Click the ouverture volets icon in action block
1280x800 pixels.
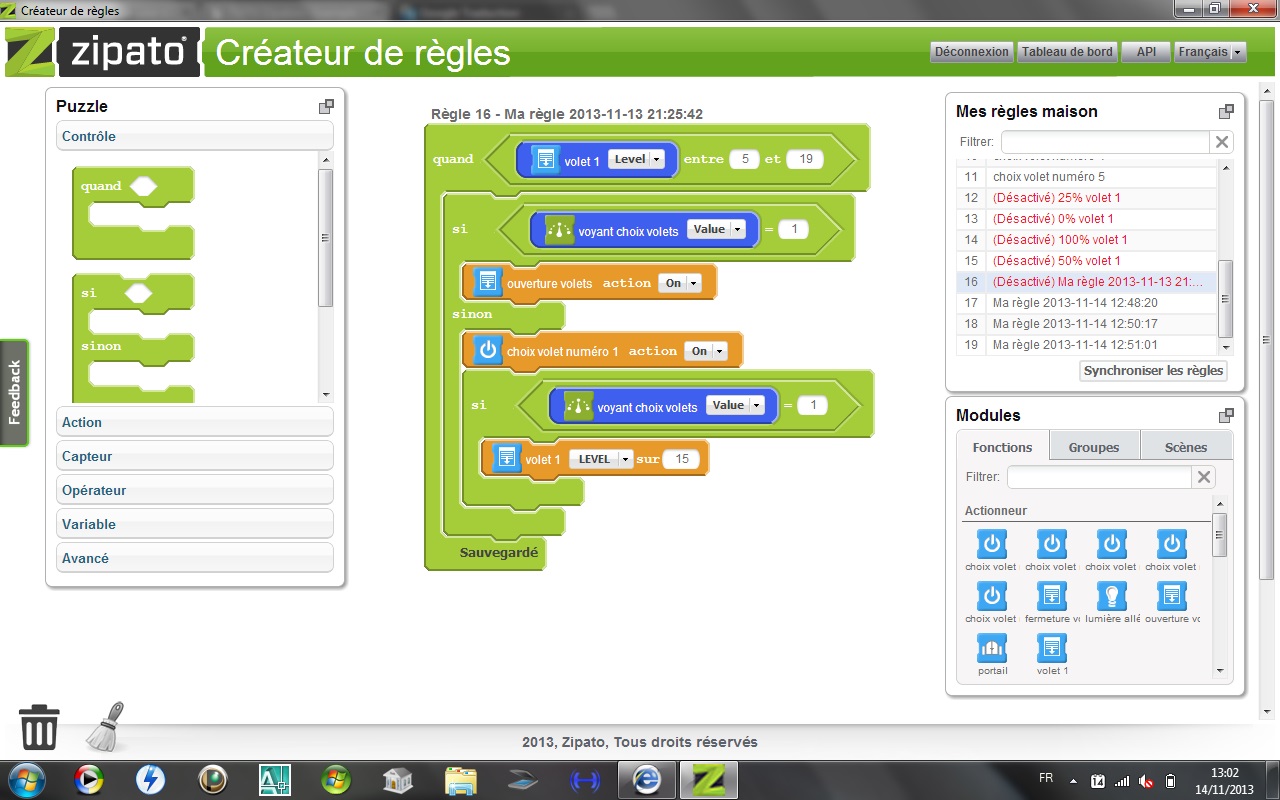point(487,282)
